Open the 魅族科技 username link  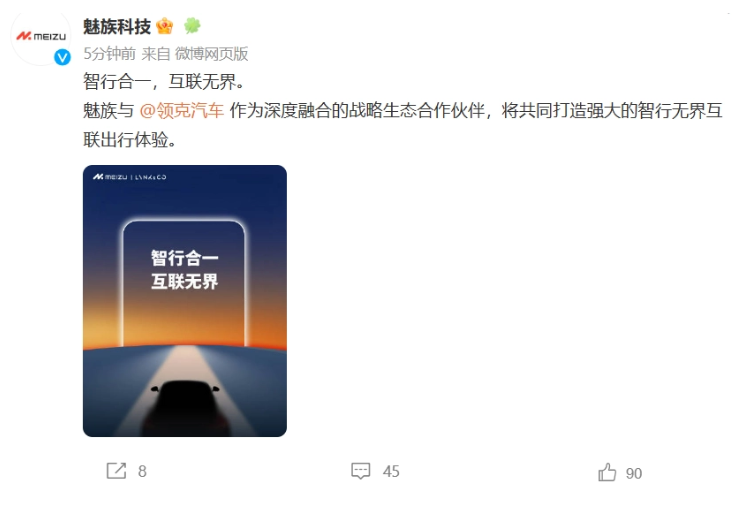[117, 26]
